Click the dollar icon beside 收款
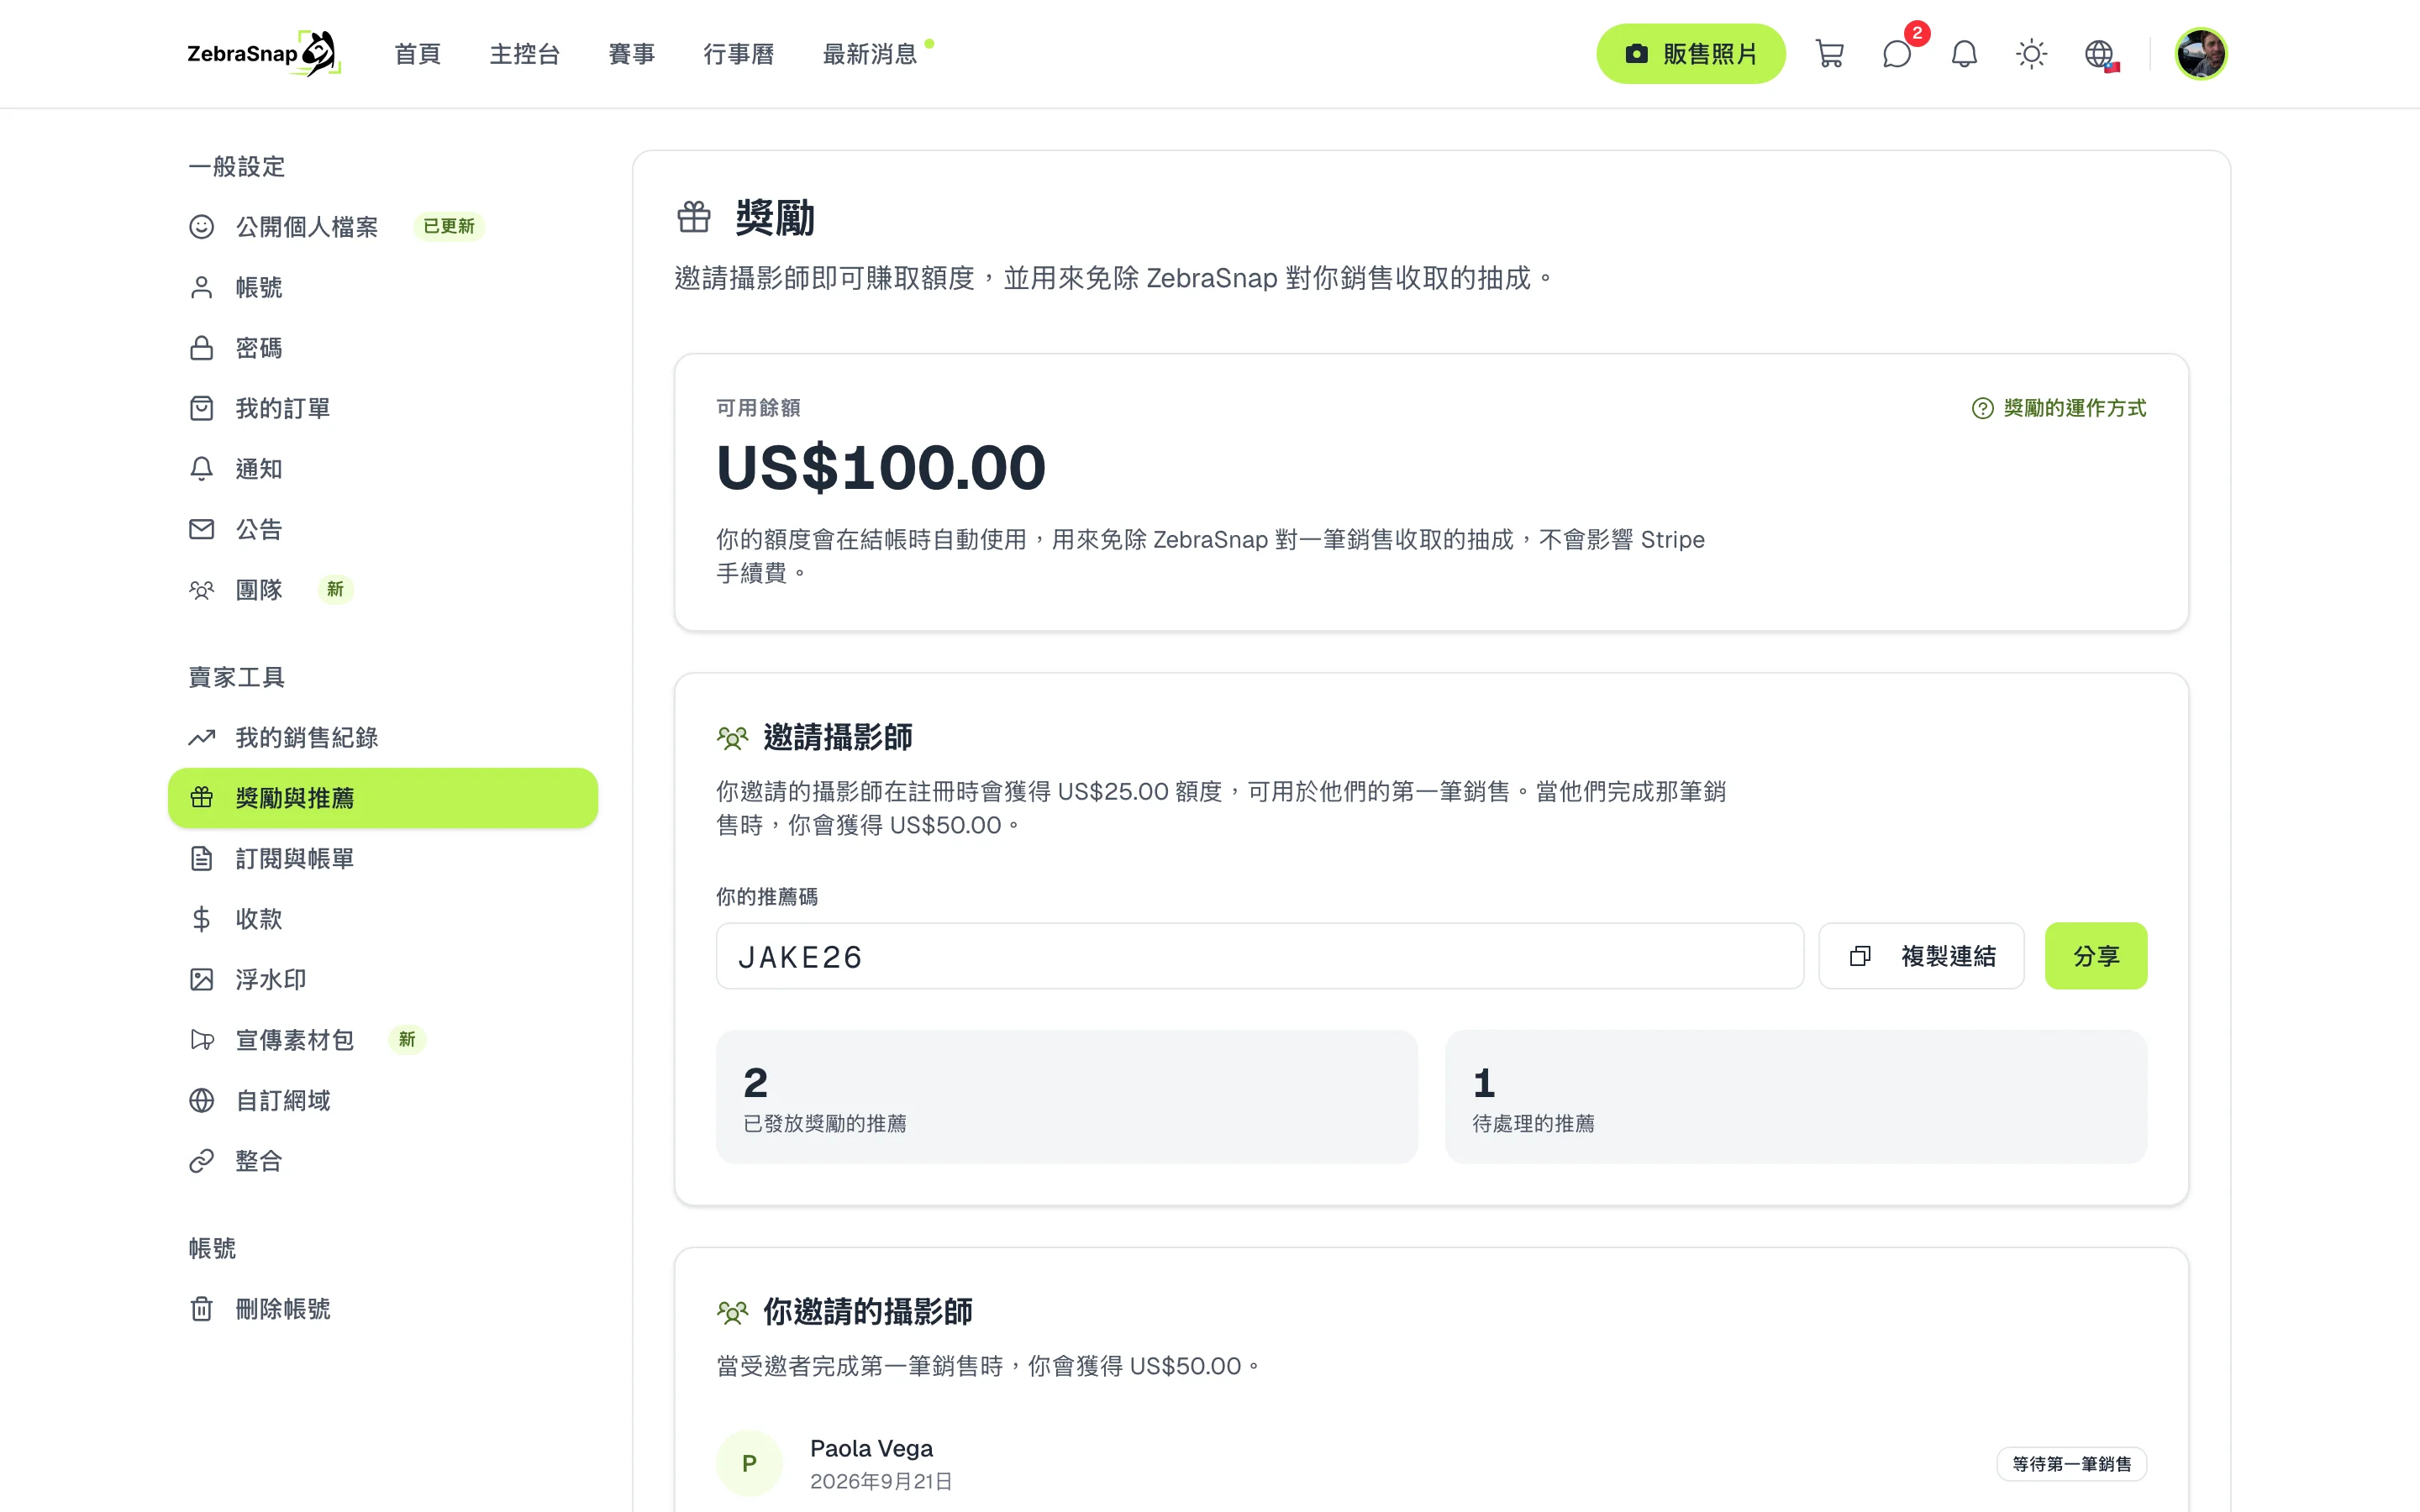This screenshot has height=1512, width=2420. click(202, 919)
